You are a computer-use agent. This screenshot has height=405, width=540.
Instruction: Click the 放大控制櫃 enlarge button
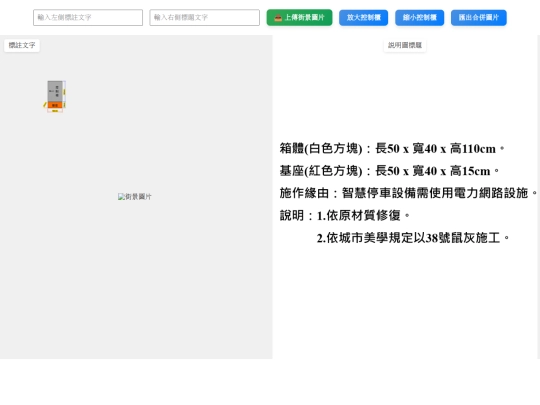point(363,18)
